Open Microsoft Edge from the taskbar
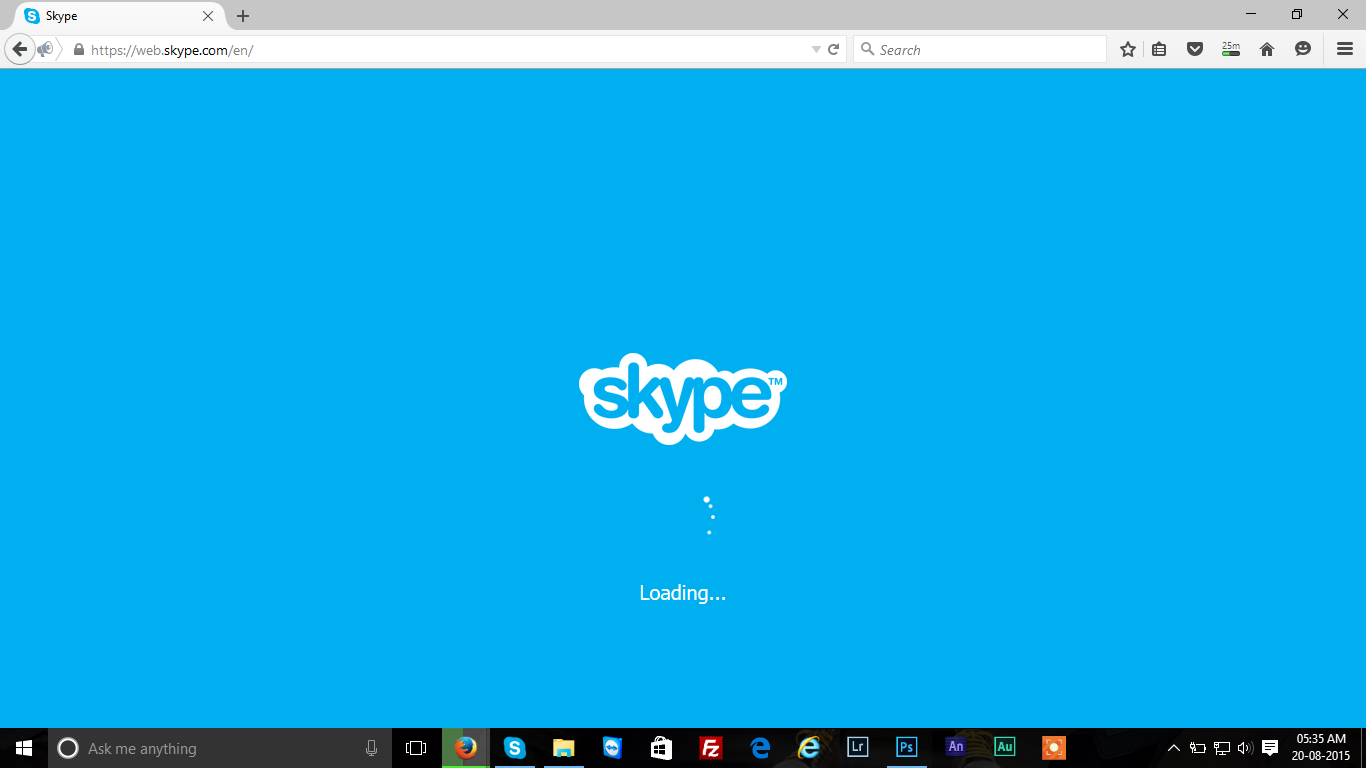The height and width of the screenshot is (768, 1366). [760, 748]
